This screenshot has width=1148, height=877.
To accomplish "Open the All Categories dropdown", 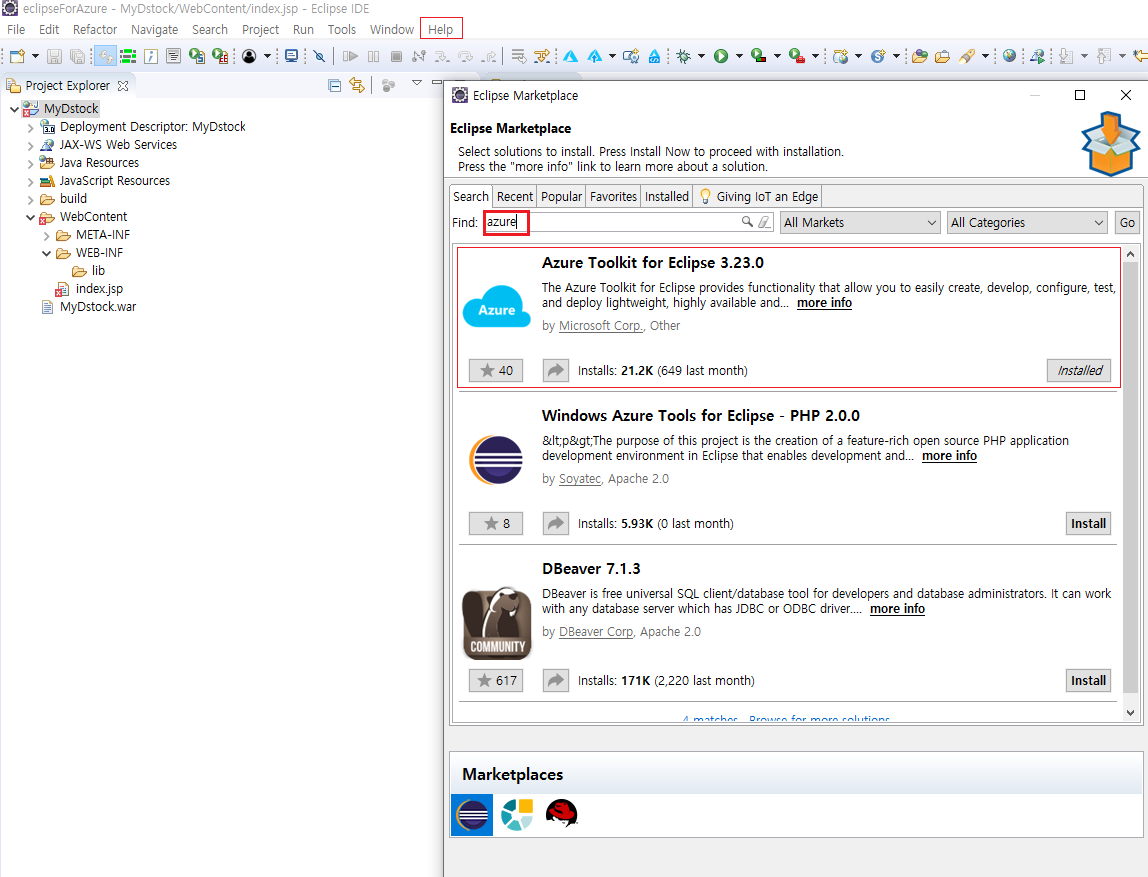I will (x=1027, y=223).
